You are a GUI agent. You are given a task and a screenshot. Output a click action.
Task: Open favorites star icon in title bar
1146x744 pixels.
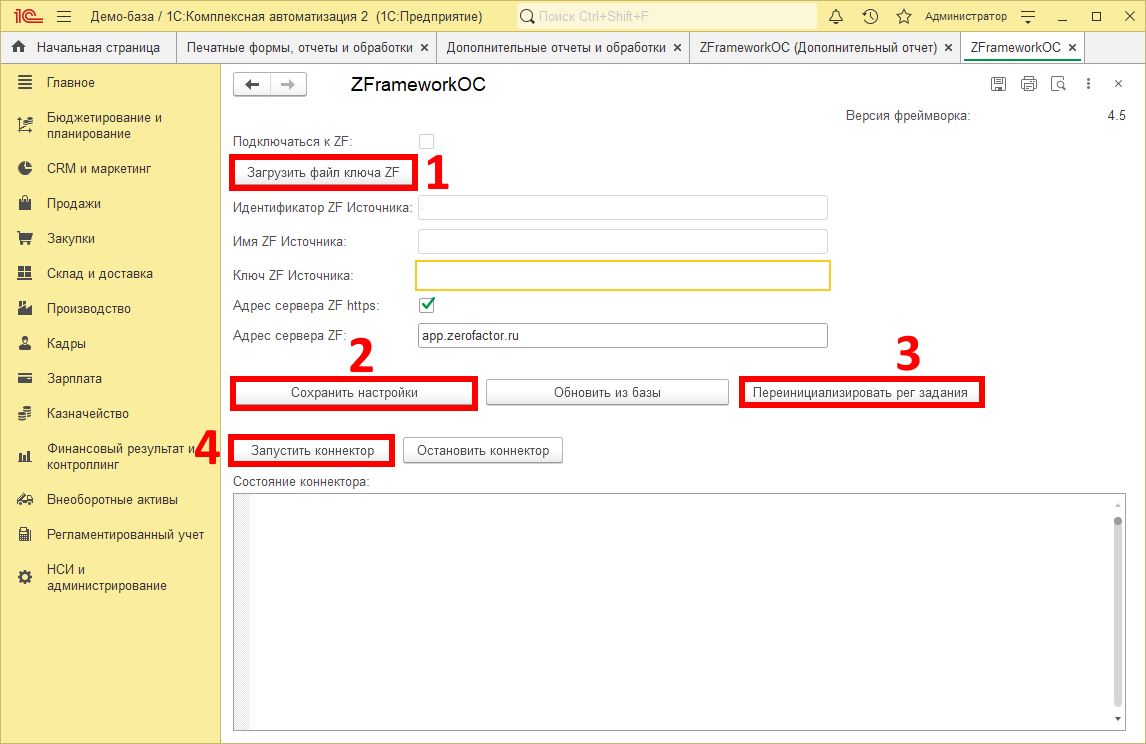tap(903, 17)
